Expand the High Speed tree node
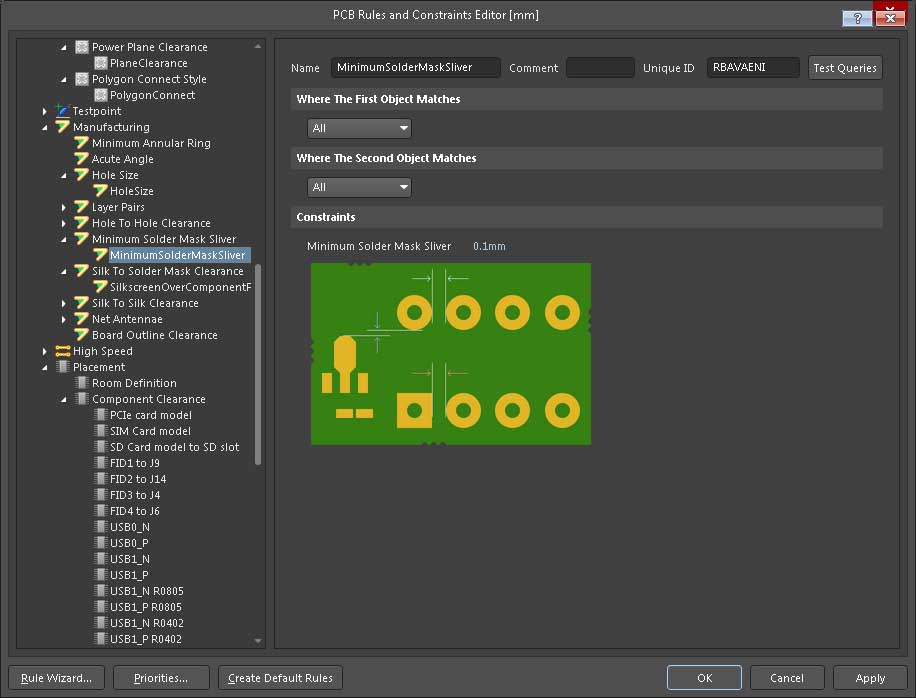Viewport: 916px width, 698px height. (45, 351)
